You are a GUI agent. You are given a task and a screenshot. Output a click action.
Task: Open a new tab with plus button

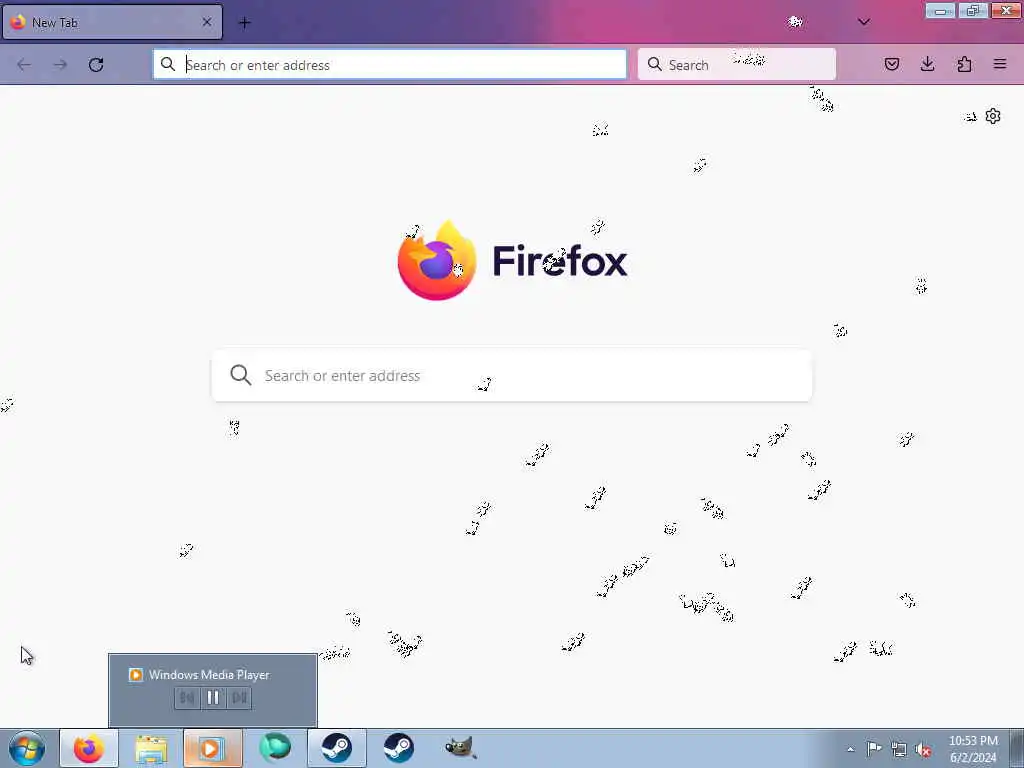244,23
